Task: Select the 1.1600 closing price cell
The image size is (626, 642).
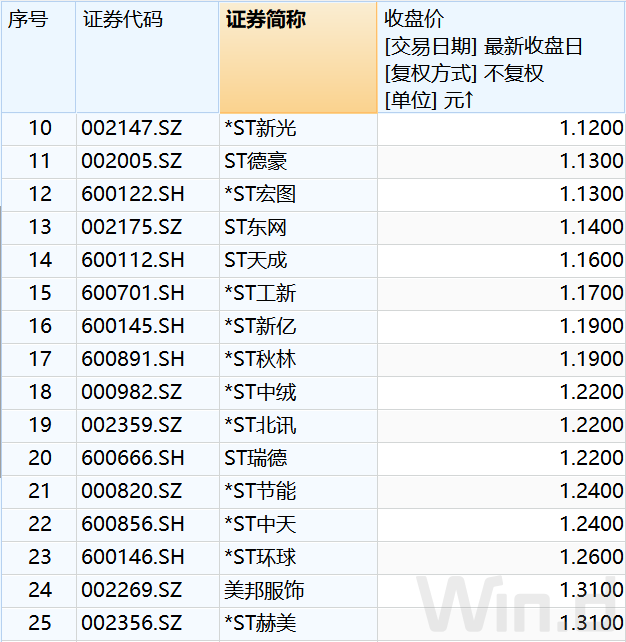Action: 501,260
